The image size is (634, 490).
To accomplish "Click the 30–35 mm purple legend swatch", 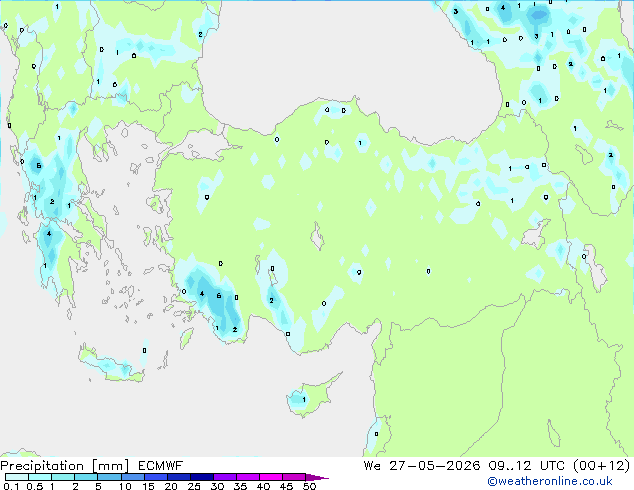I will click(224, 477).
